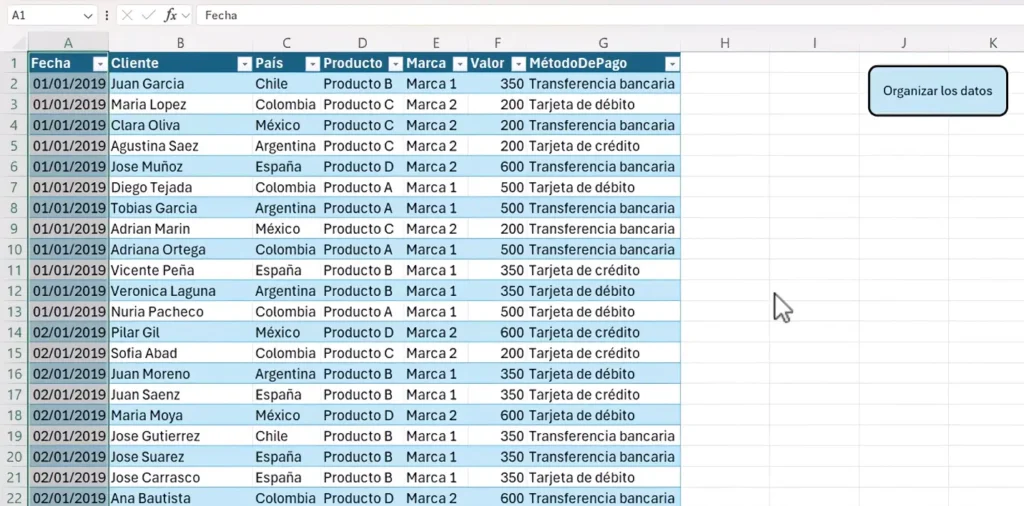Select column A header
The width and height of the screenshot is (1024, 506).
pyautogui.click(x=69, y=42)
